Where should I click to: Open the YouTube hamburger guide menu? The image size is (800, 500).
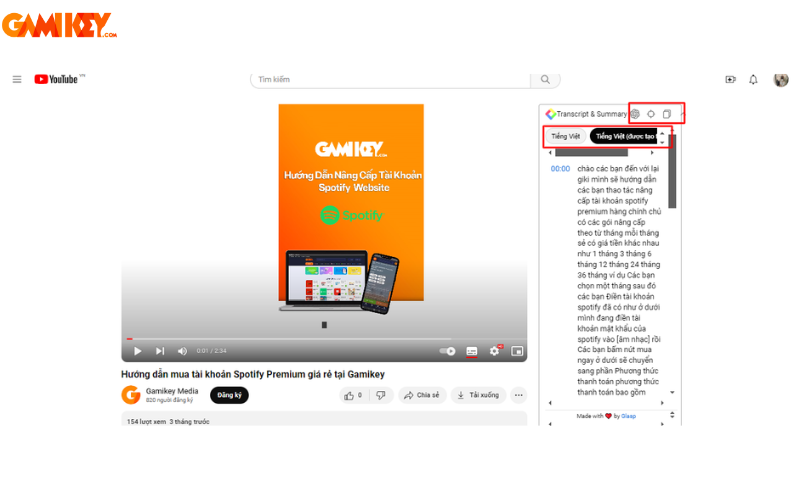pos(17,79)
